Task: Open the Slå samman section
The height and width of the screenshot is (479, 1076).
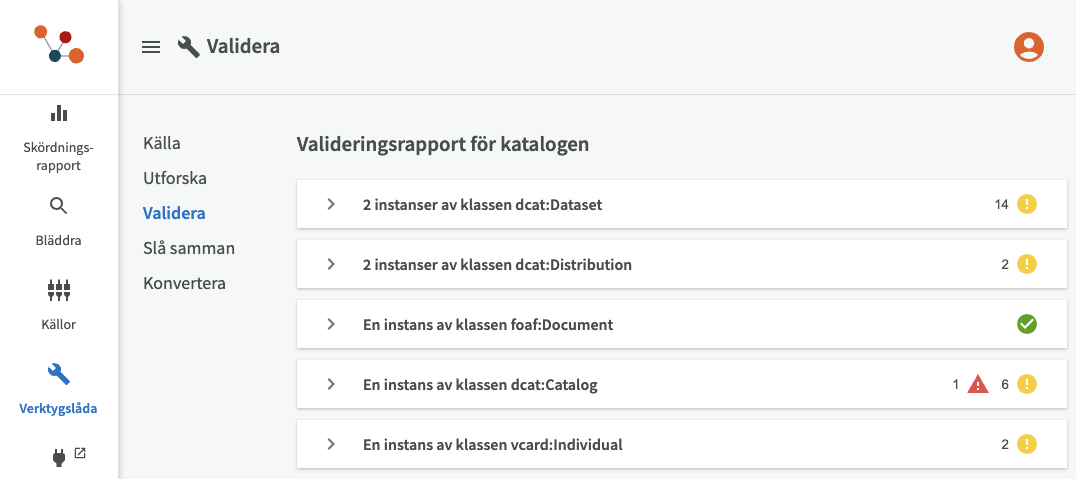Action: click(189, 248)
